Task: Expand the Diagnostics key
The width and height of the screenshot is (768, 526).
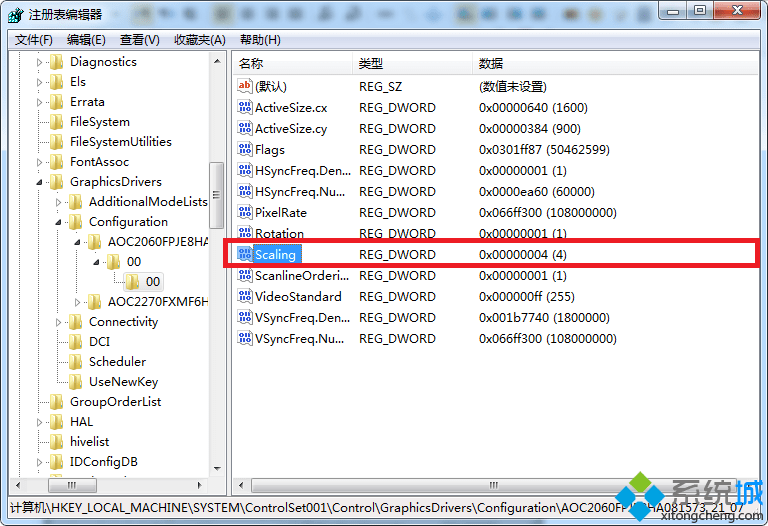Action: point(39,62)
